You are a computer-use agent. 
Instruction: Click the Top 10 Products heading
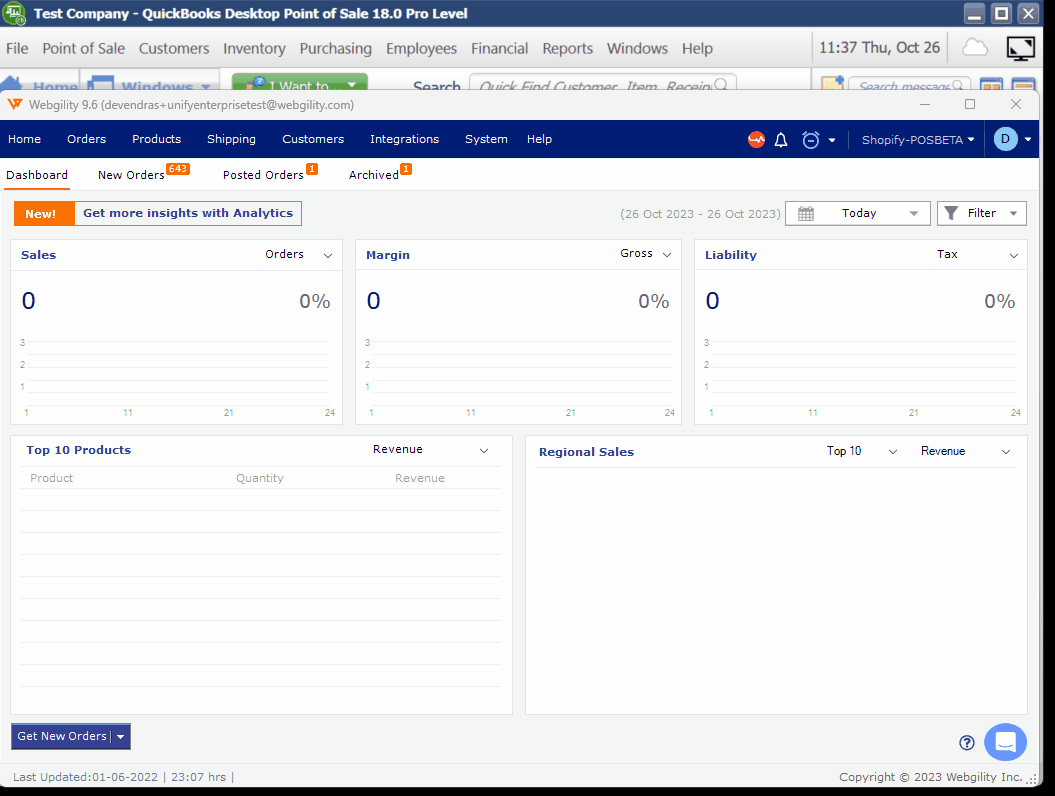pyautogui.click(x=79, y=450)
